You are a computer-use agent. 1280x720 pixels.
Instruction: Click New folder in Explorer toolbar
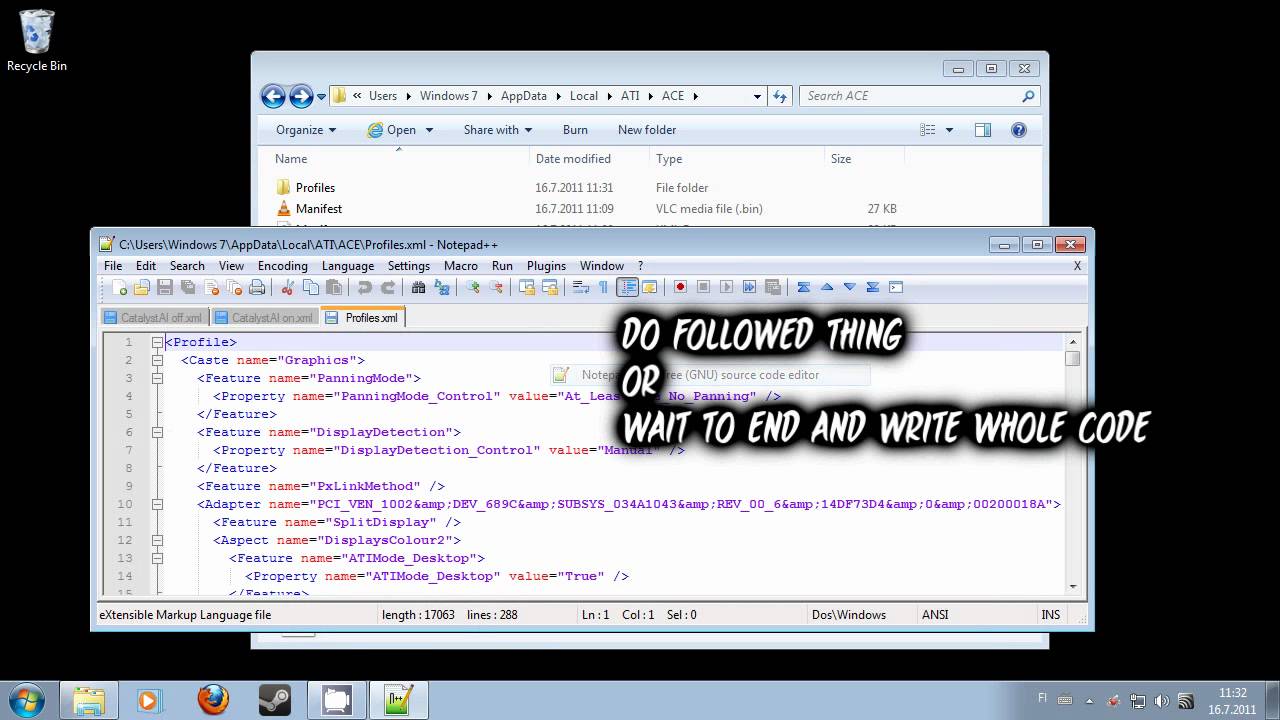647,130
